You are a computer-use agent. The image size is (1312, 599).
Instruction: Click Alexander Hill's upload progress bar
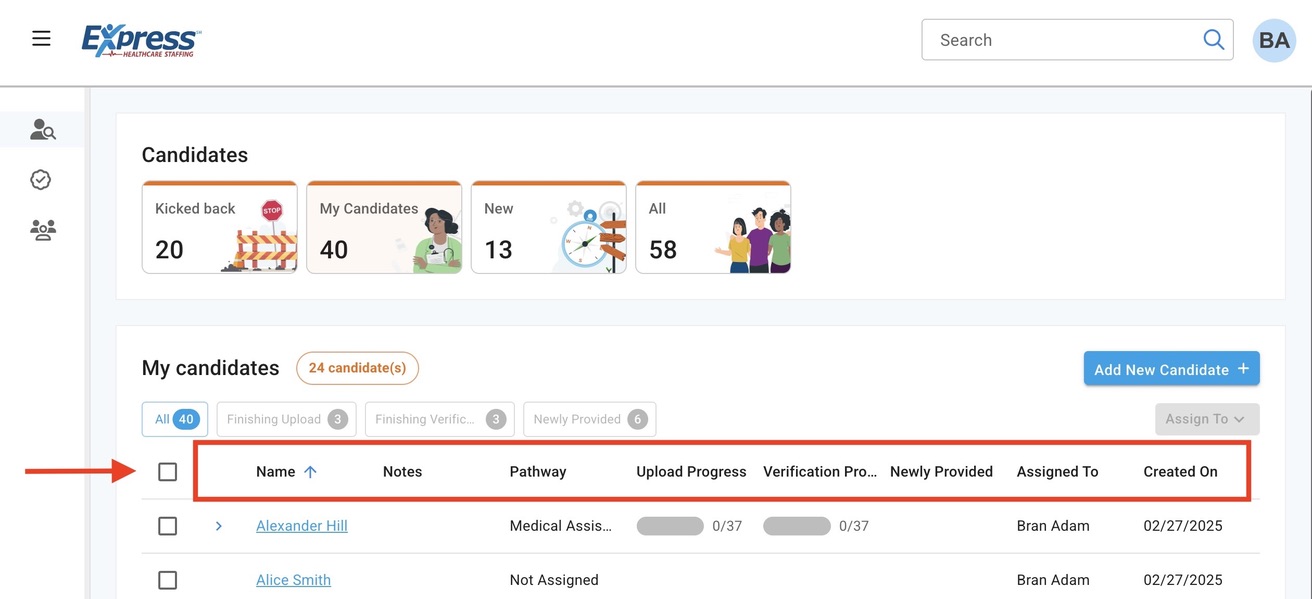point(670,526)
